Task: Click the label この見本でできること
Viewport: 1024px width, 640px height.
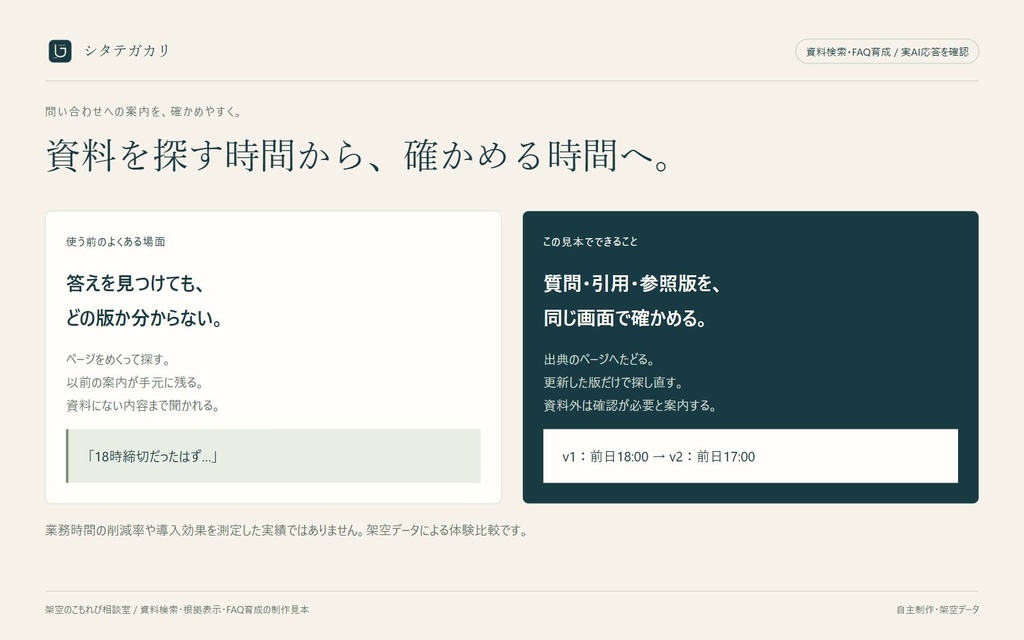Action: 590,242
